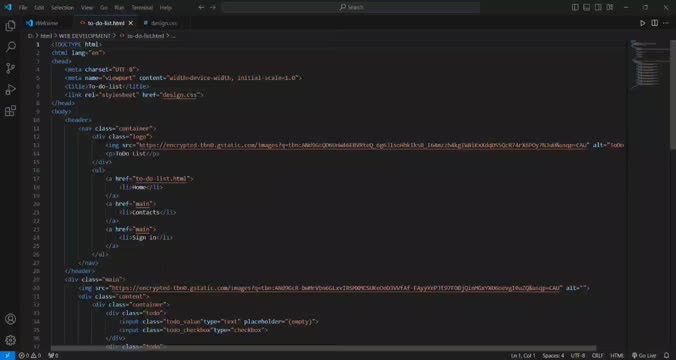Click Go Live in the status bar
The height and width of the screenshot is (360, 676).
tap(644, 356)
